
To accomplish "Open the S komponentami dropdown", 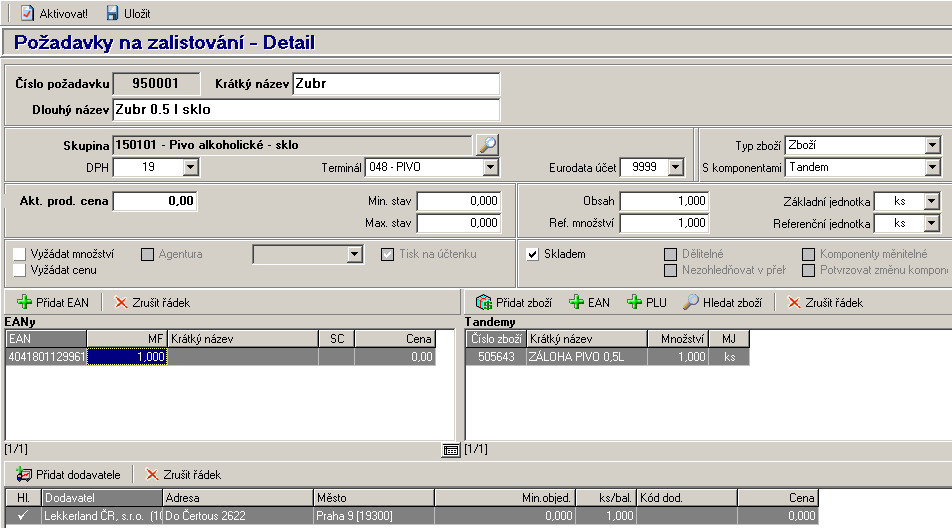I will pyautogui.click(x=933, y=167).
